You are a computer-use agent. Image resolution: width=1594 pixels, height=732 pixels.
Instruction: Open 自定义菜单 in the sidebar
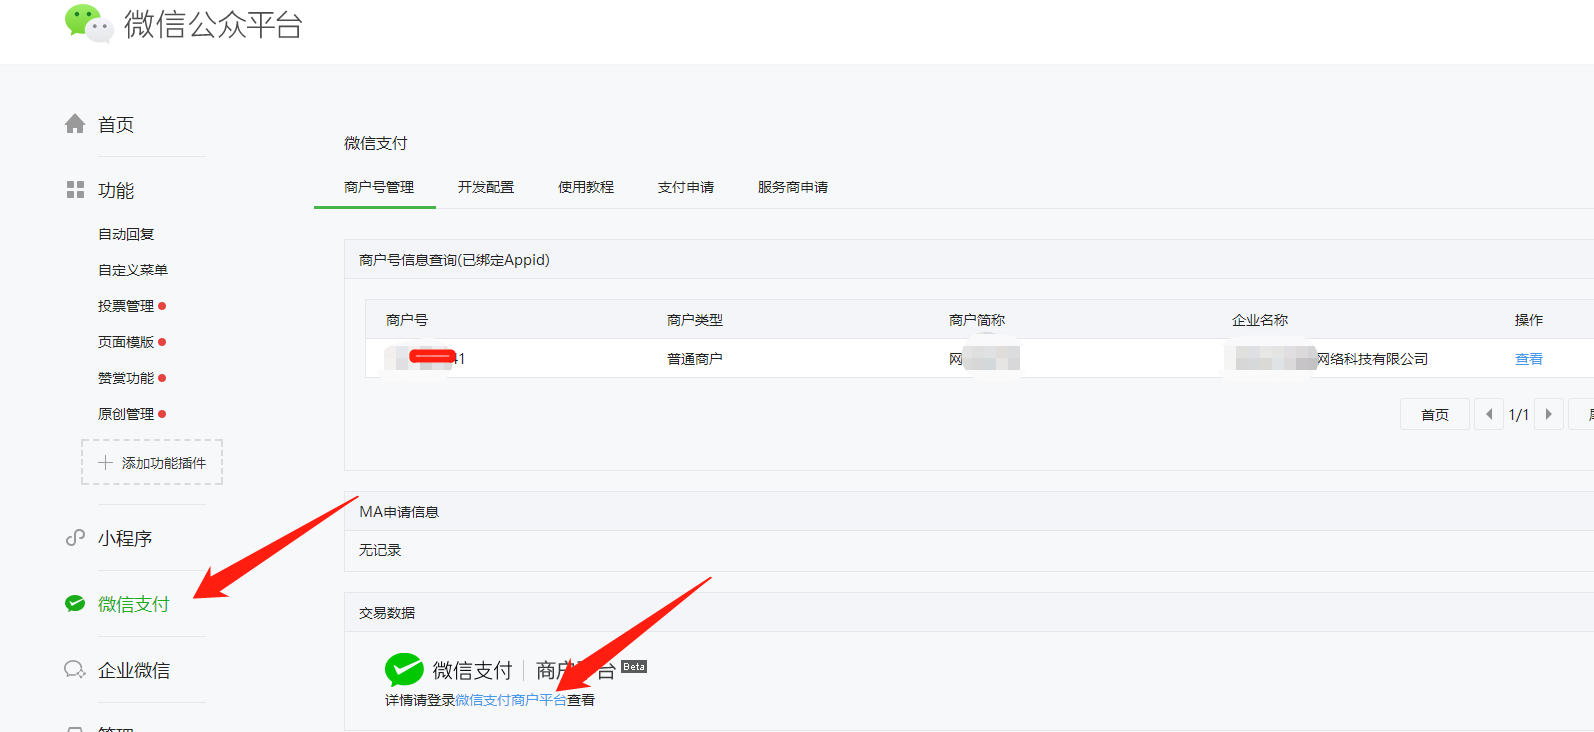tap(133, 270)
